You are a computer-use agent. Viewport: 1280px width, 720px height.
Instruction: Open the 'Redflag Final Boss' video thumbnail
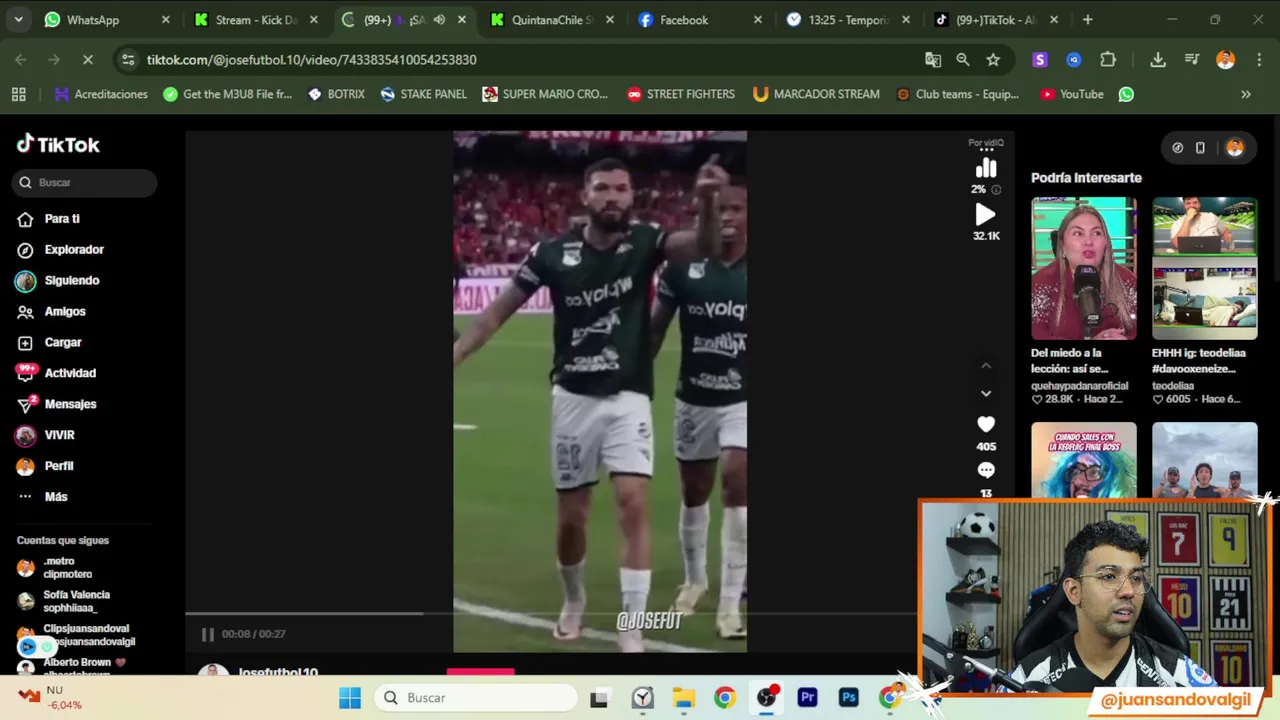click(x=1084, y=460)
